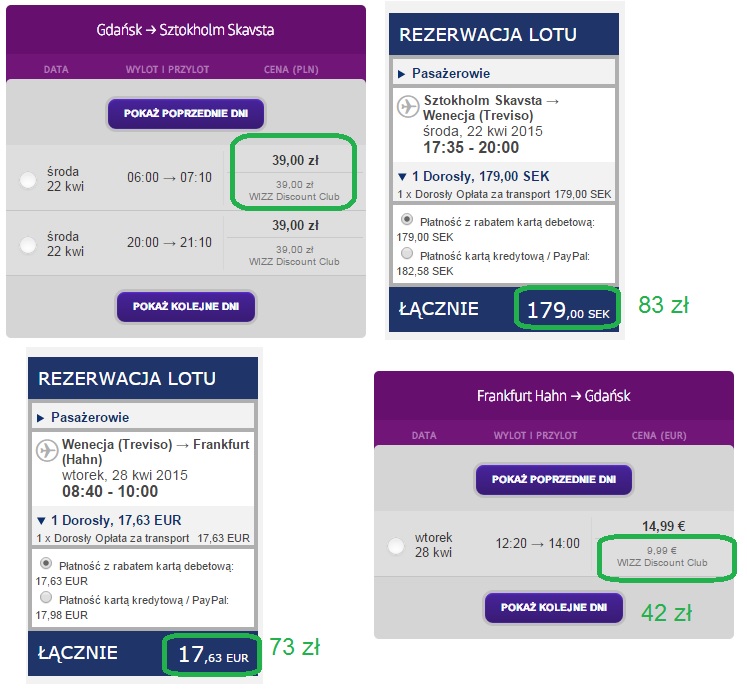747x690 pixels.
Task: Select the 06:00 → 07:10 Gdańsk flight
Action: point(28,180)
